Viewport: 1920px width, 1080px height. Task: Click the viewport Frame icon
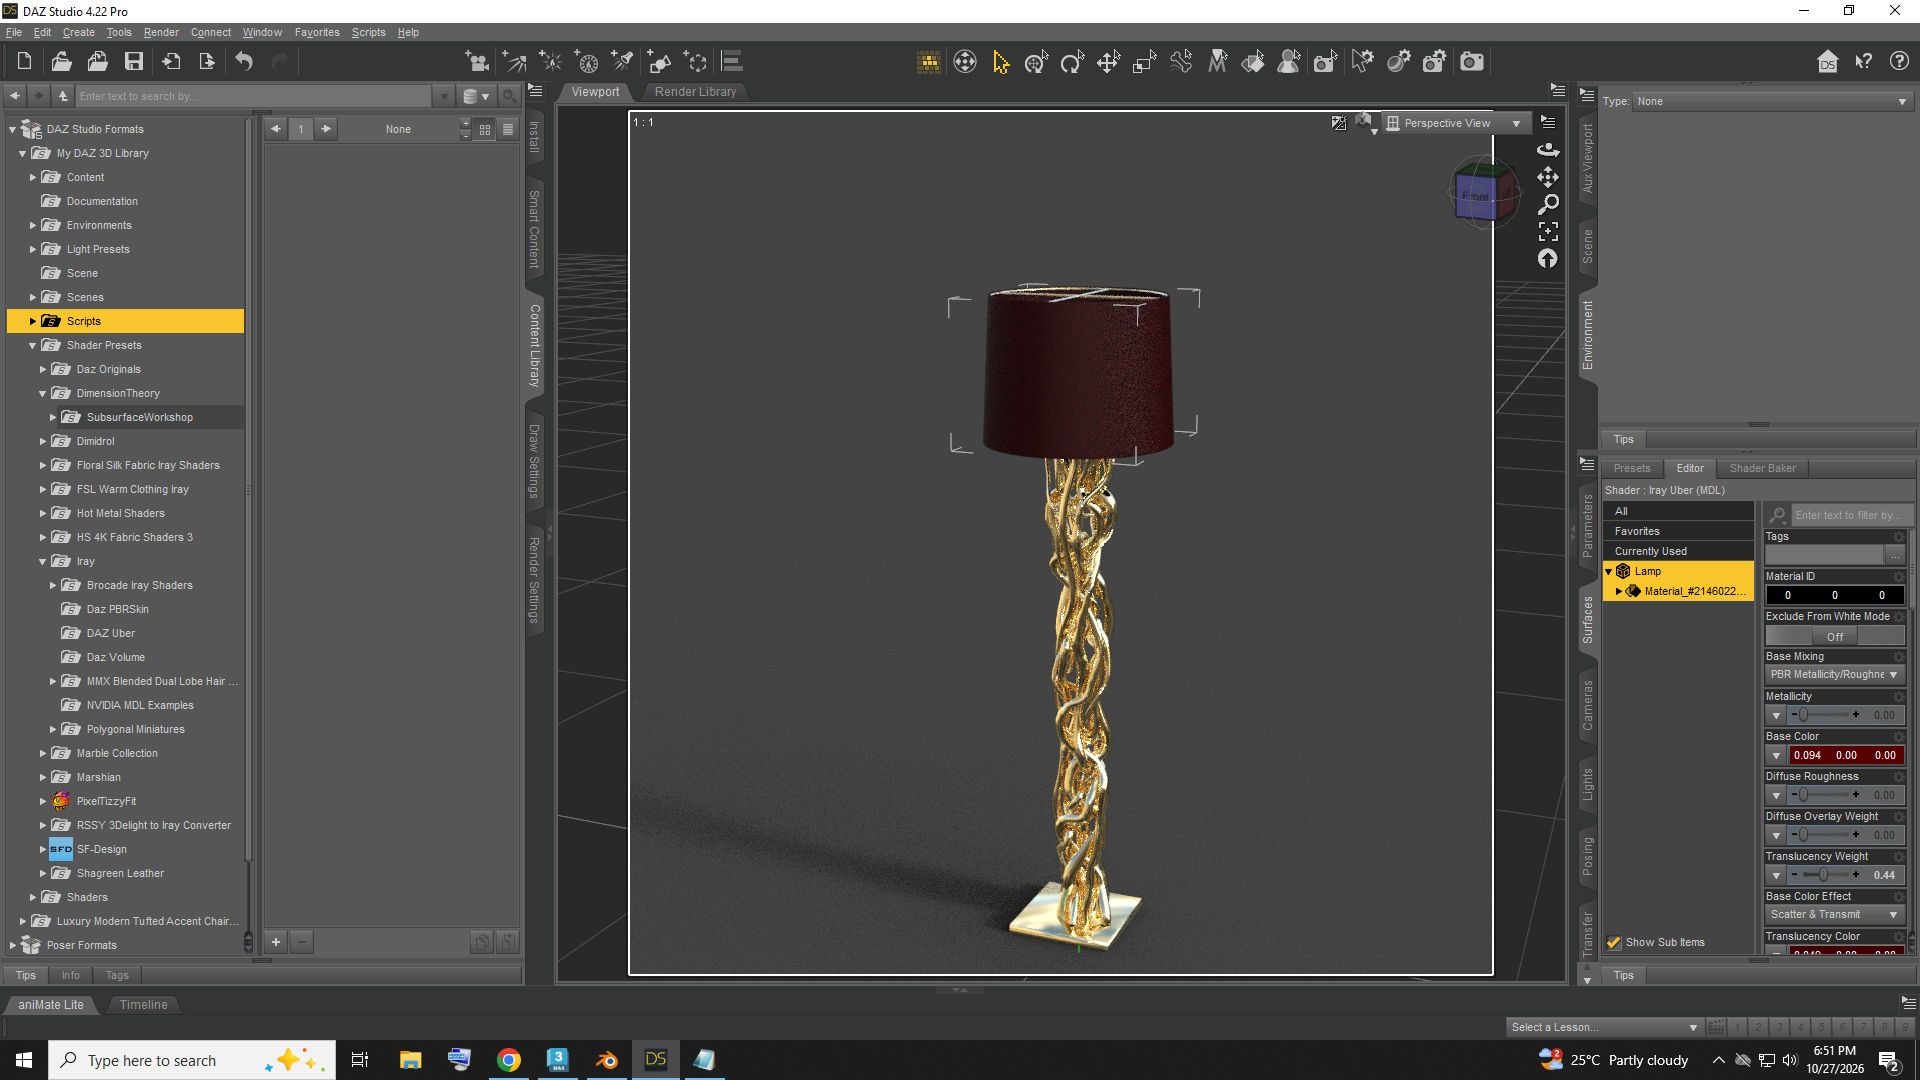tap(1548, 232)
